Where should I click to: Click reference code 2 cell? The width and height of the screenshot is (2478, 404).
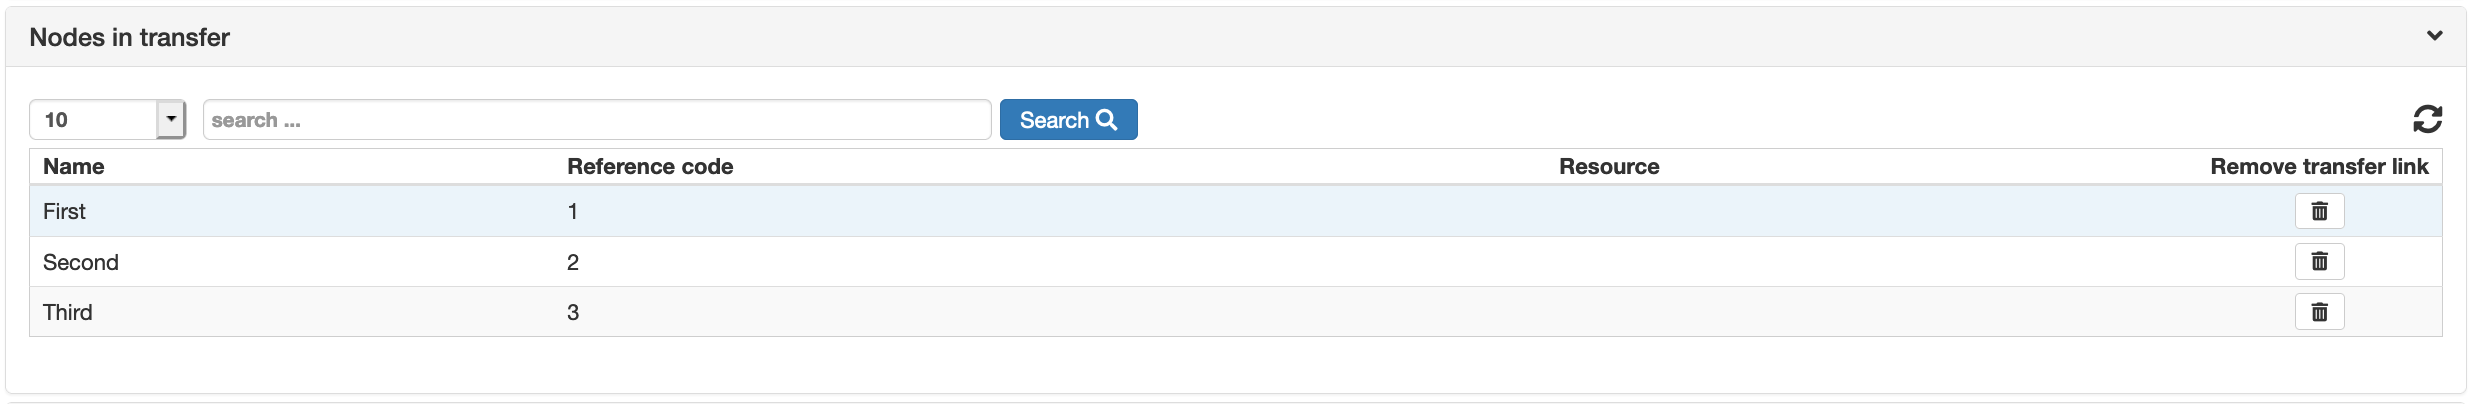coord(573,262)
